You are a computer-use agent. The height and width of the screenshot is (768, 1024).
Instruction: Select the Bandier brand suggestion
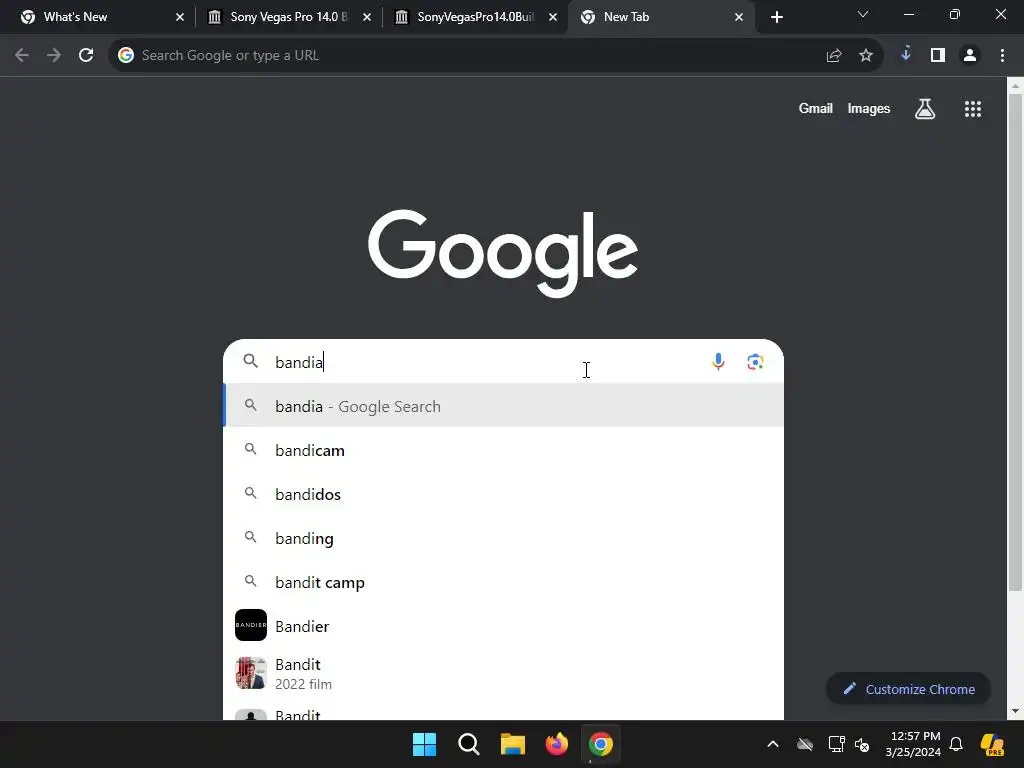click(x=504, y=626)
